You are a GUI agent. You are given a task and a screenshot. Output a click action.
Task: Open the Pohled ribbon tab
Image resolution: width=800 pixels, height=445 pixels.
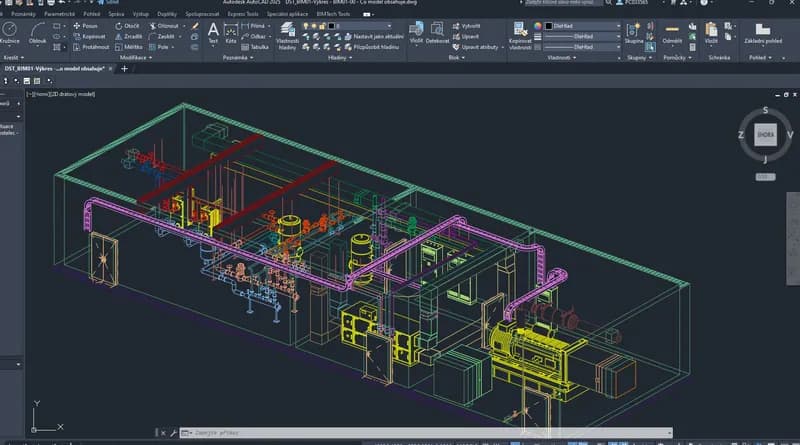tap(92, 14)
